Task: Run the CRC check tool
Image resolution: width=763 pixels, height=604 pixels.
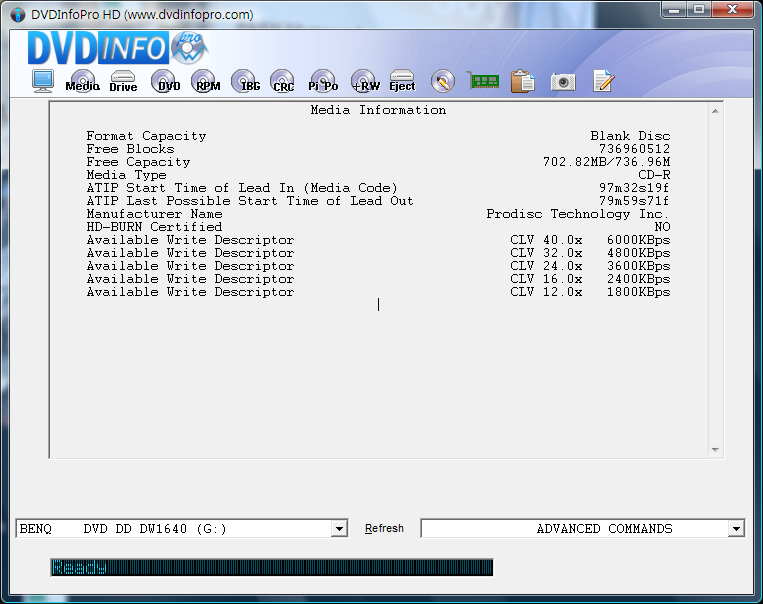Action: pyautogui.click(x=283, y=81)
